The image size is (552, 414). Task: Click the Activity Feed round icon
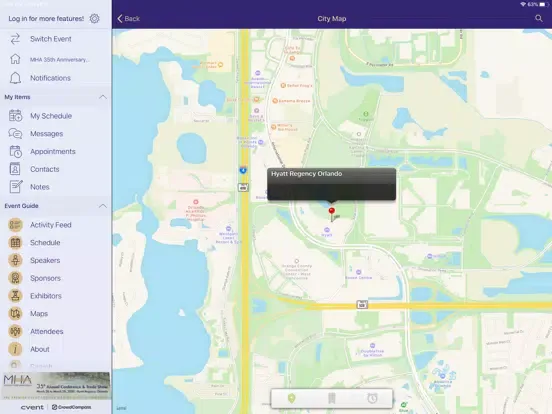(15, 225)
